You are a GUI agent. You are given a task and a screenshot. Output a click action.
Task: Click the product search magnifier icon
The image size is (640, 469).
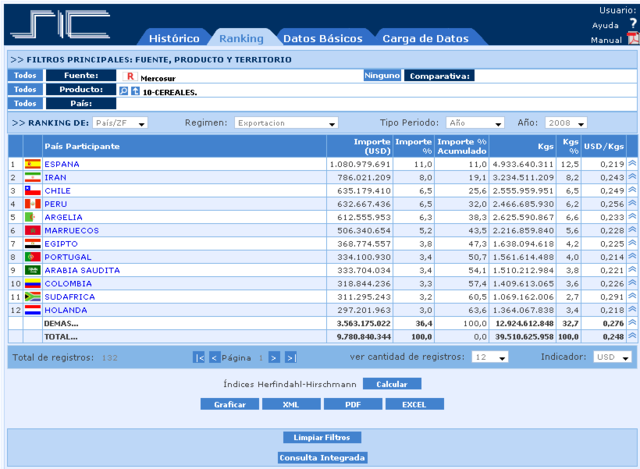(x=124, y=91)
